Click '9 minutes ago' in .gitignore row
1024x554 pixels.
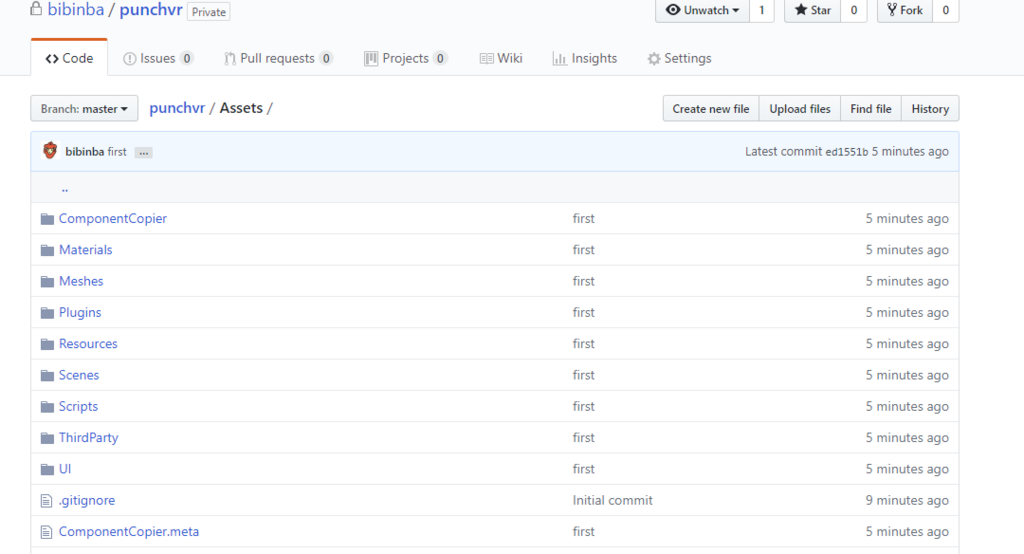coord(907,501)
